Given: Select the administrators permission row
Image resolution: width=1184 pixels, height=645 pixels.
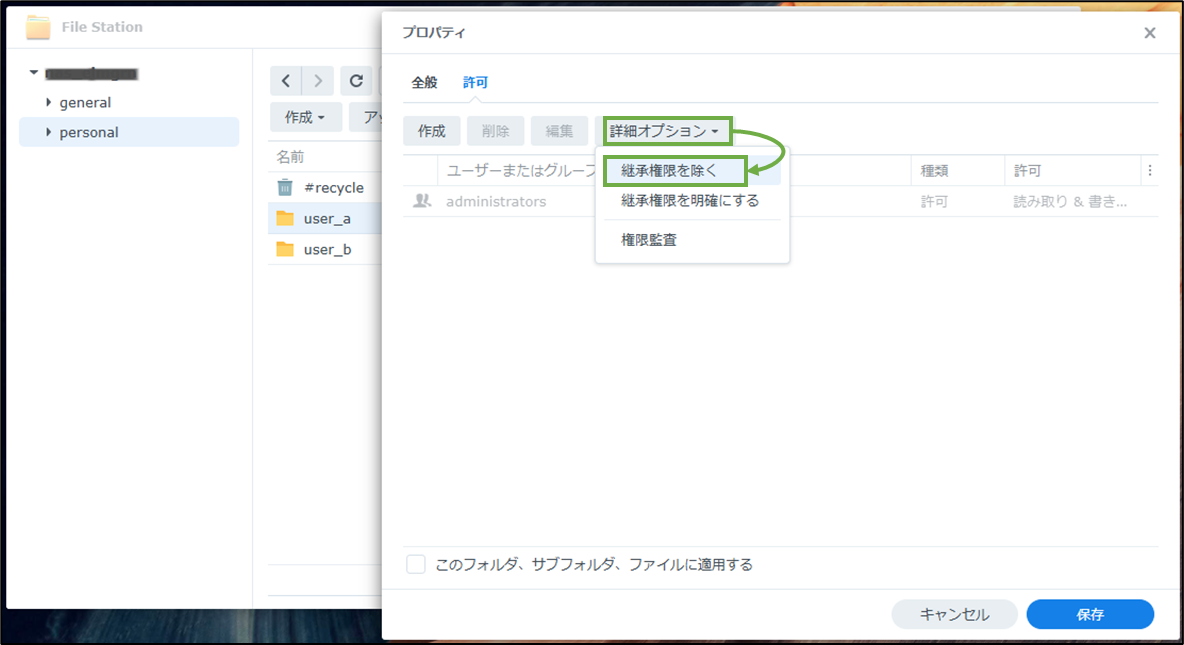Looking at the screenshot, I should pos(780,202).
